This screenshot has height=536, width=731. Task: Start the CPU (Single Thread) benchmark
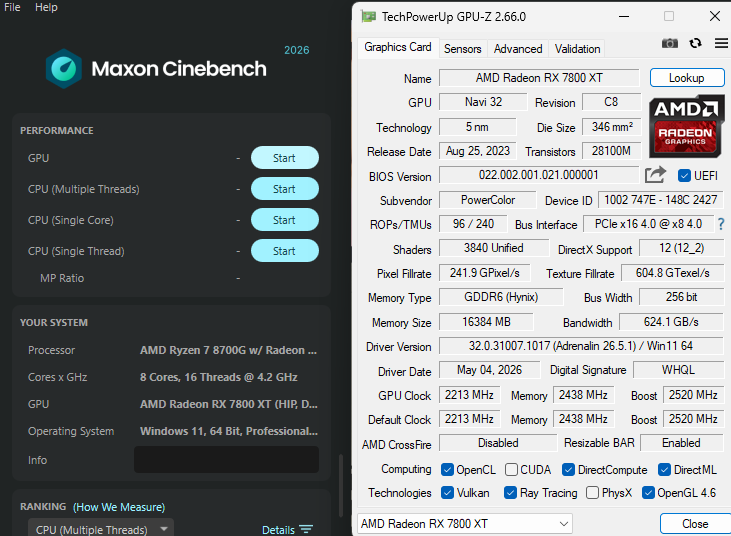pos(285,251)
